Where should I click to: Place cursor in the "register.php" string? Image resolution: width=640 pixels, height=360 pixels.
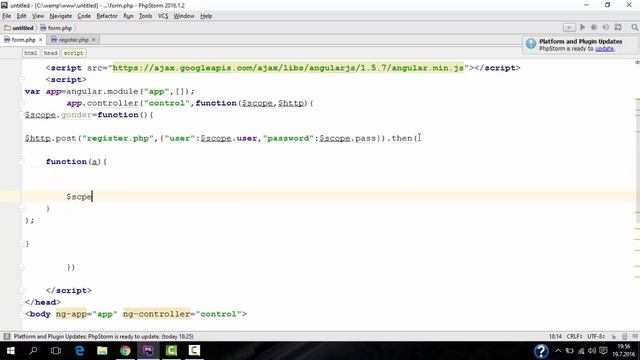pos(118,138)
